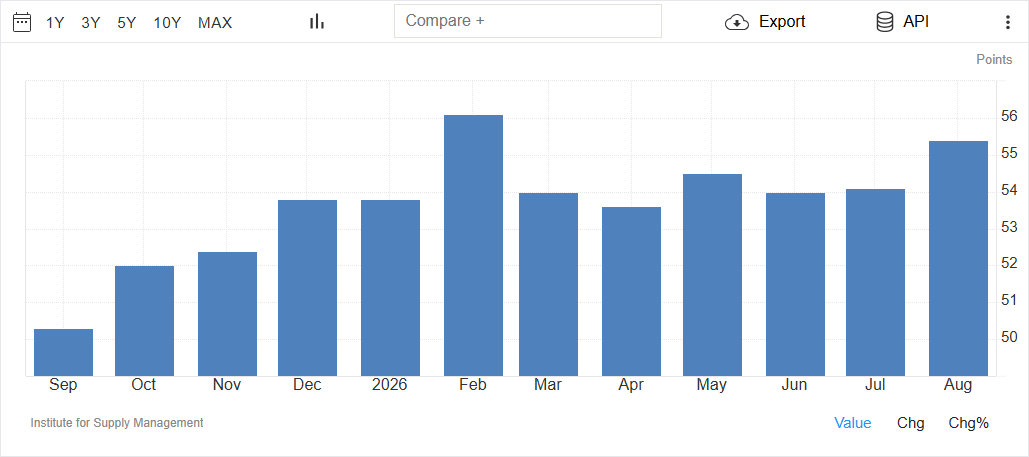This screenshot has height=457, width=1029.
Task: Click the Nov x-axis label
Action: [x=227, y=385]
